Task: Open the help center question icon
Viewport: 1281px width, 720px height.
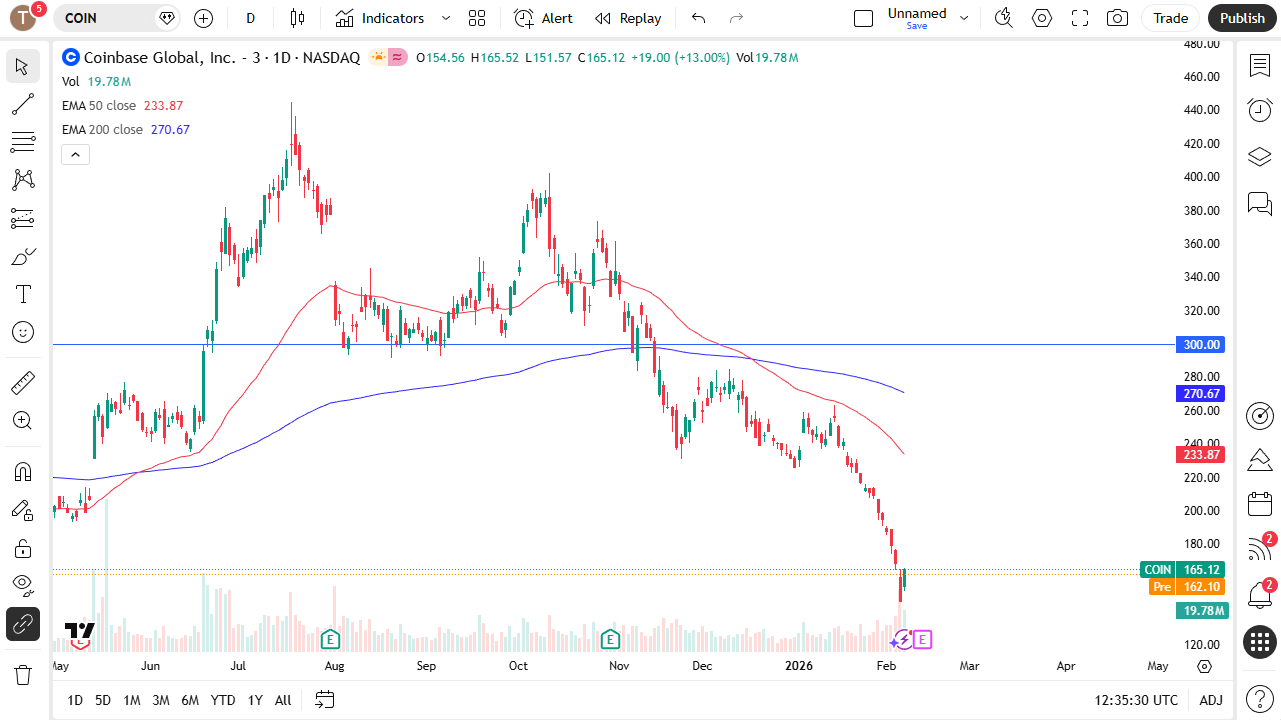Action: click(x=1260, y=698)
